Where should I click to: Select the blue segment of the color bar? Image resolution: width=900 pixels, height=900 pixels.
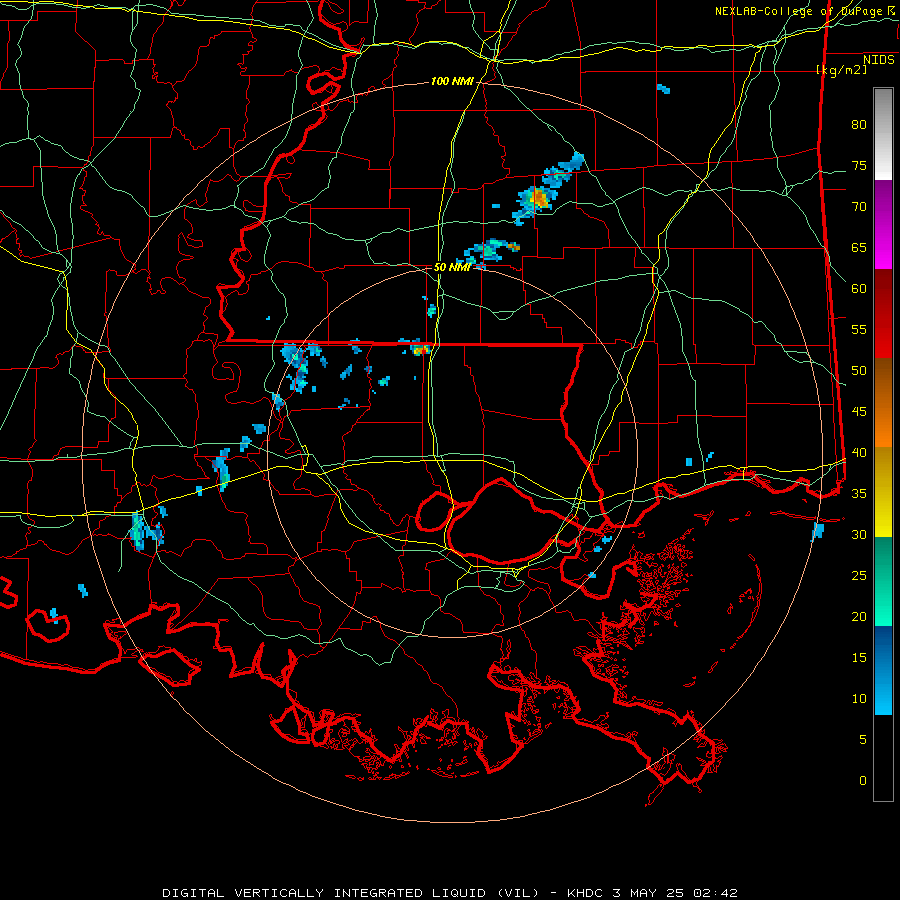(x=883, y=670)
